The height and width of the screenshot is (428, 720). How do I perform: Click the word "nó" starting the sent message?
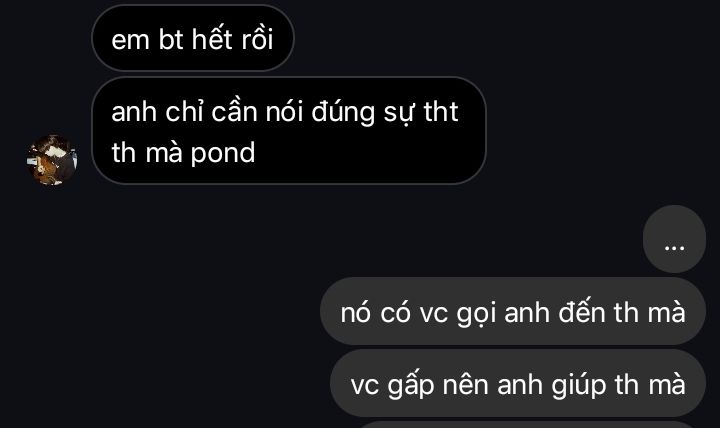click(x=355, y=313)
